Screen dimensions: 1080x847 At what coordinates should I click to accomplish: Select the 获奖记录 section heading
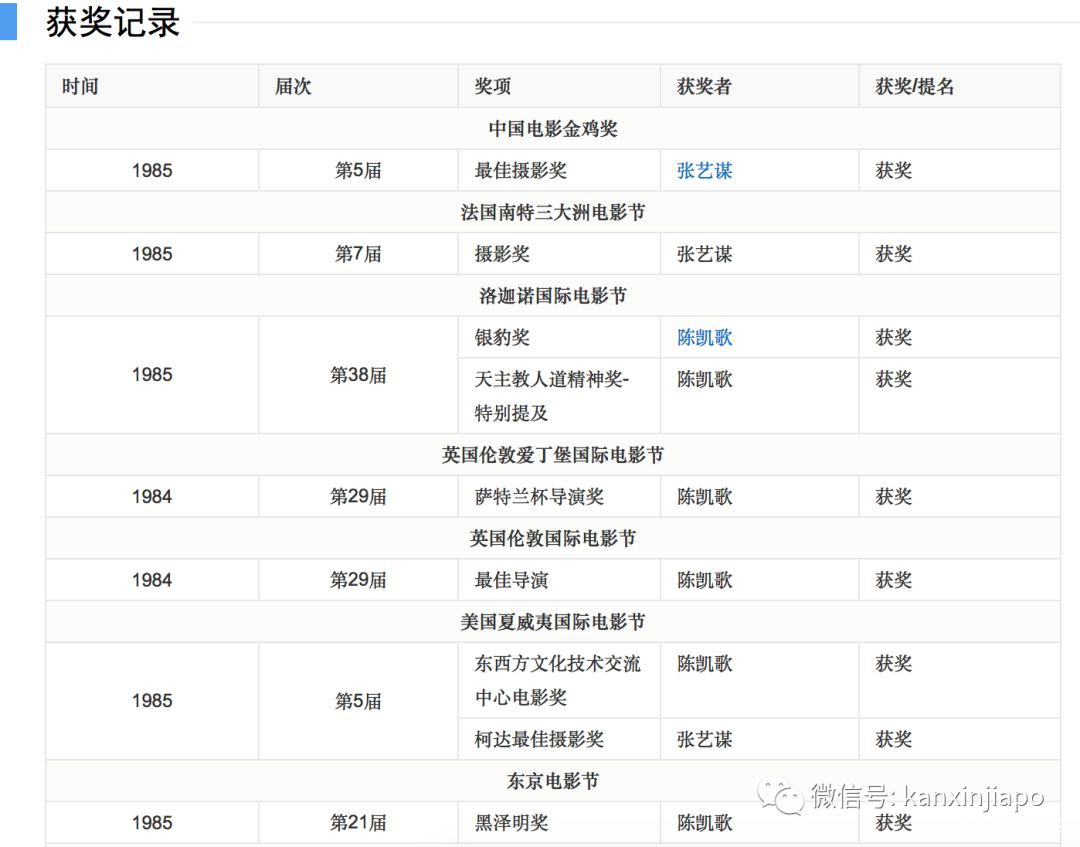point(112,22)
